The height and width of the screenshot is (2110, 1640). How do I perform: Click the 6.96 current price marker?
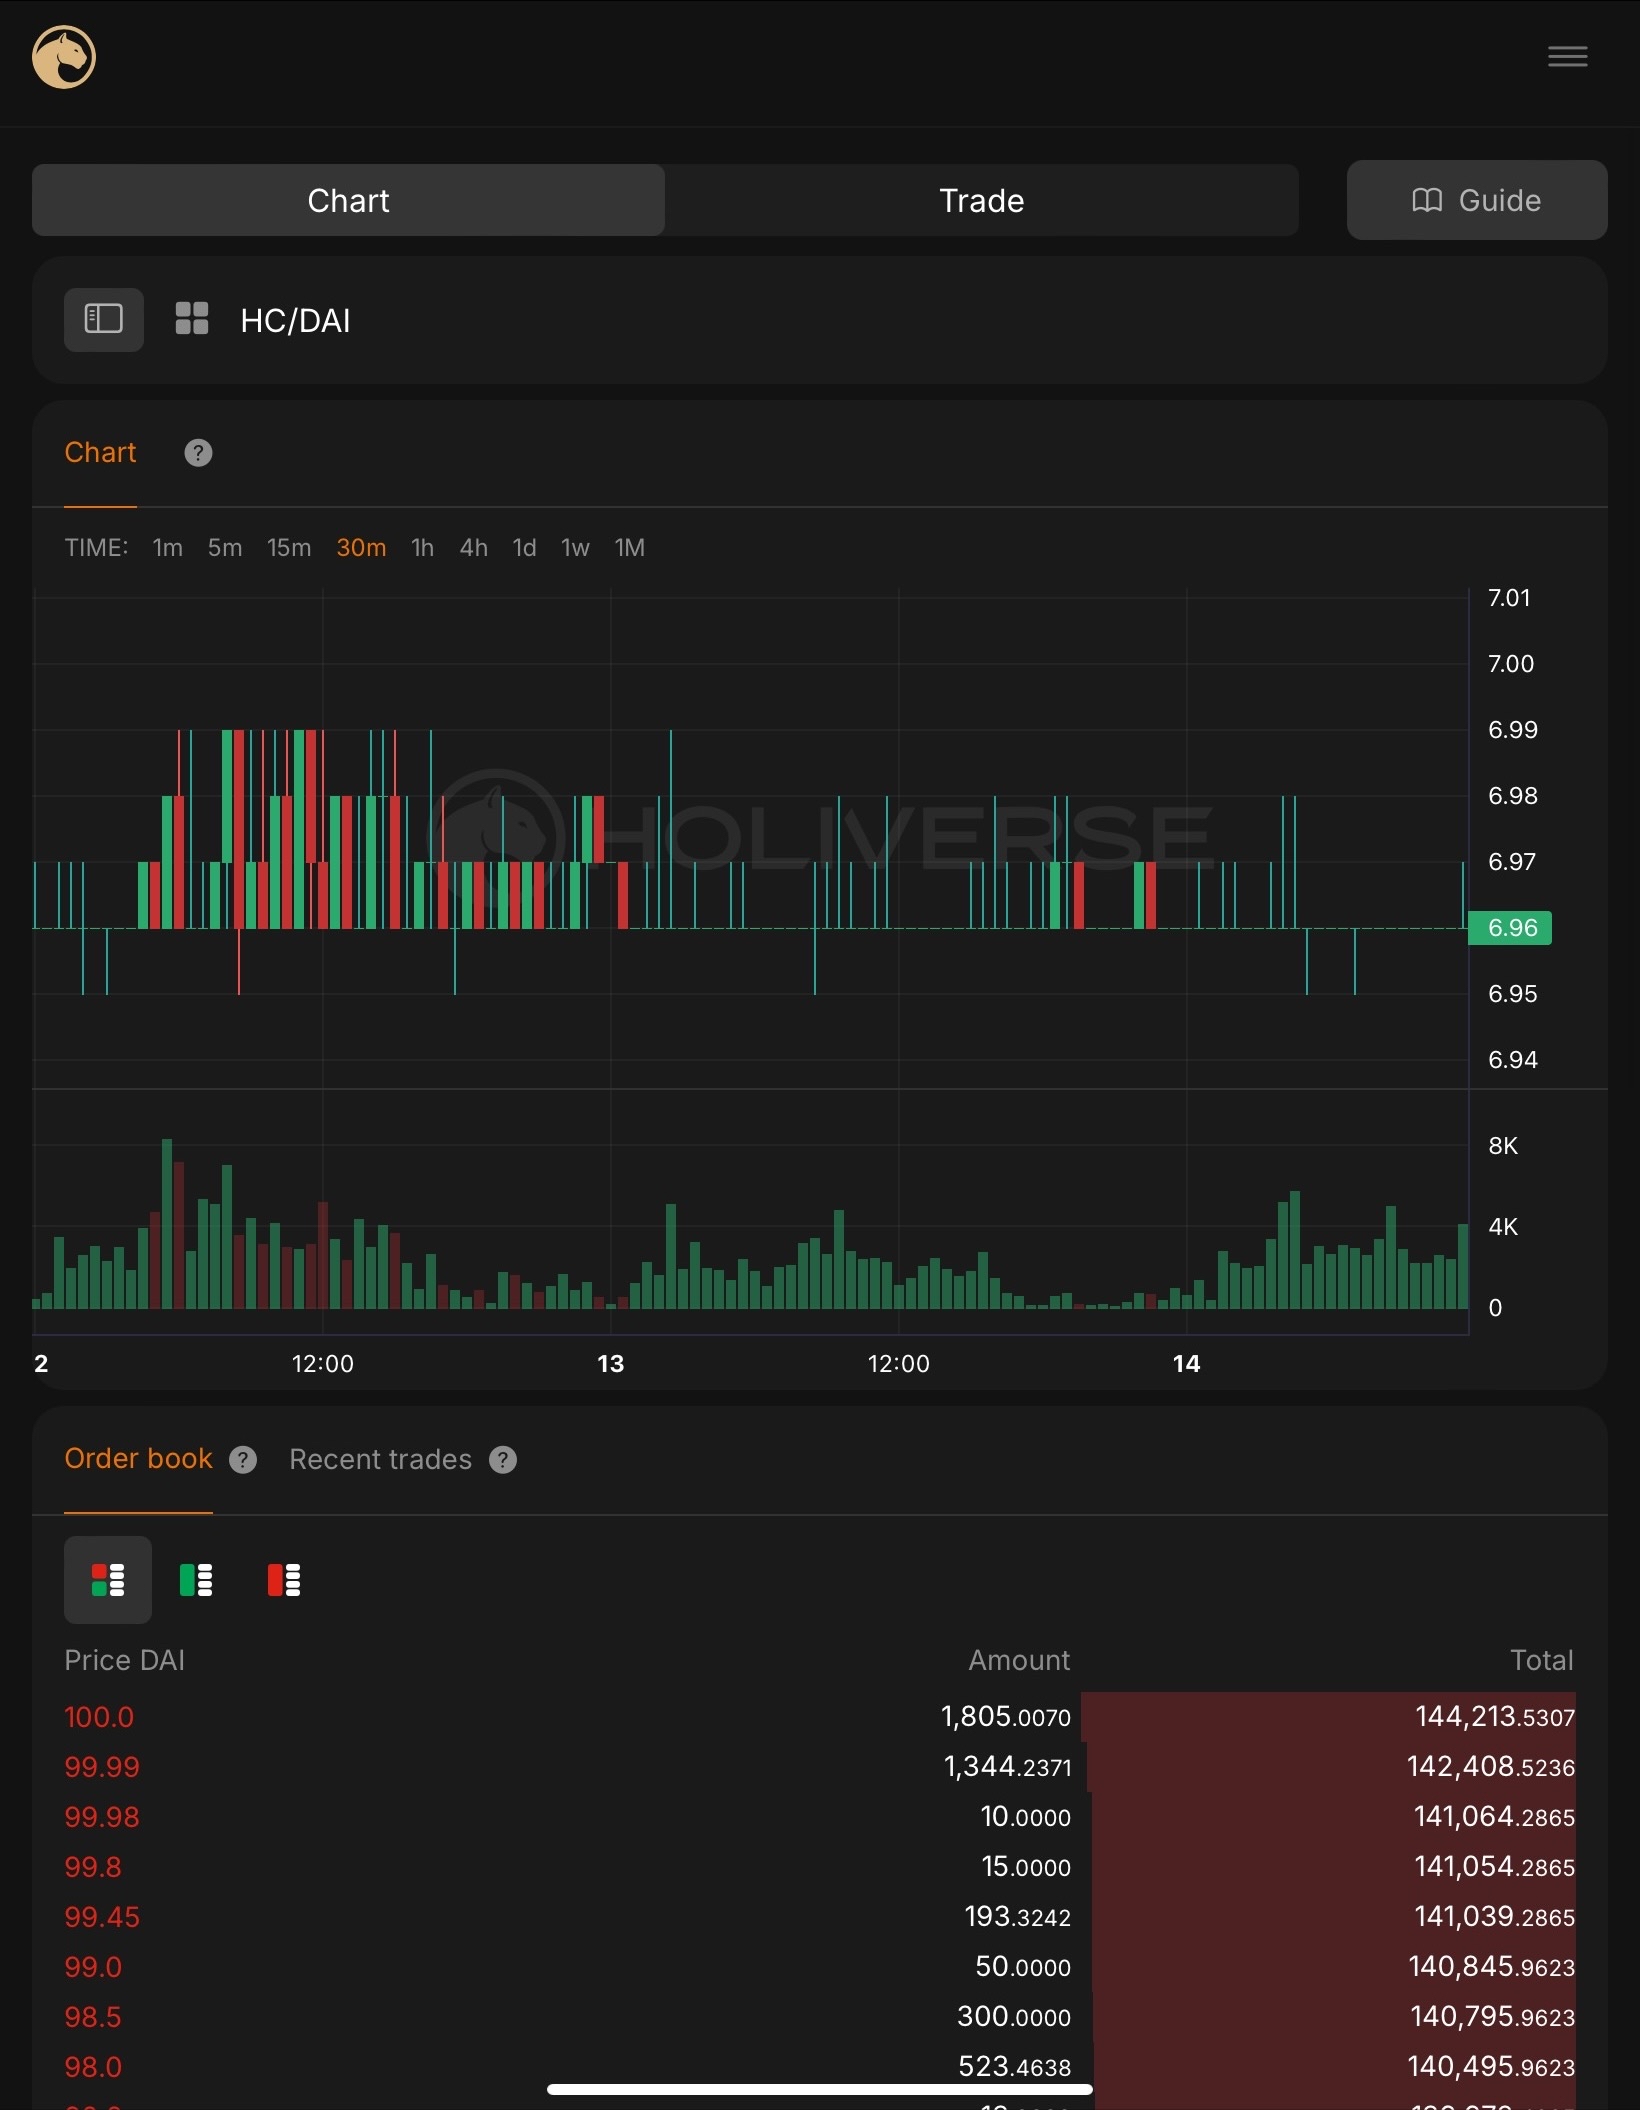1510,928
